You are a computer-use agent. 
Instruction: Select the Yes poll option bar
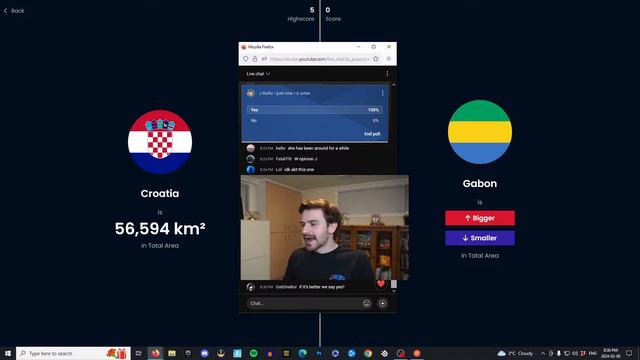point(314,110)
